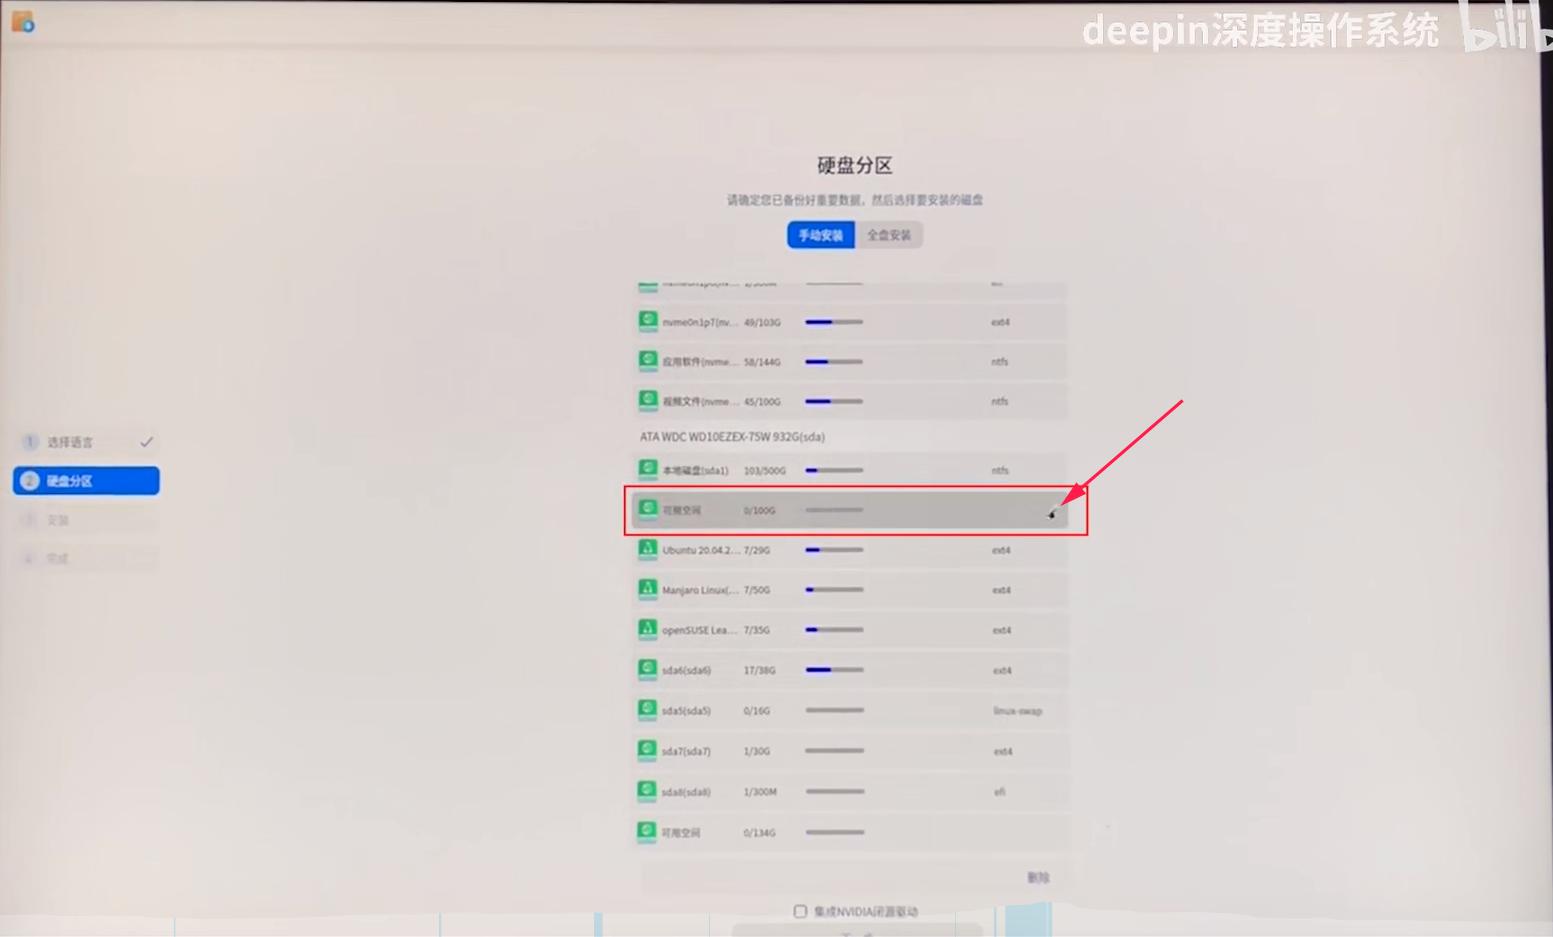Click the 7/35G size value
The height and width of the screenshot is (937, 1553).
tap(757, 630)
